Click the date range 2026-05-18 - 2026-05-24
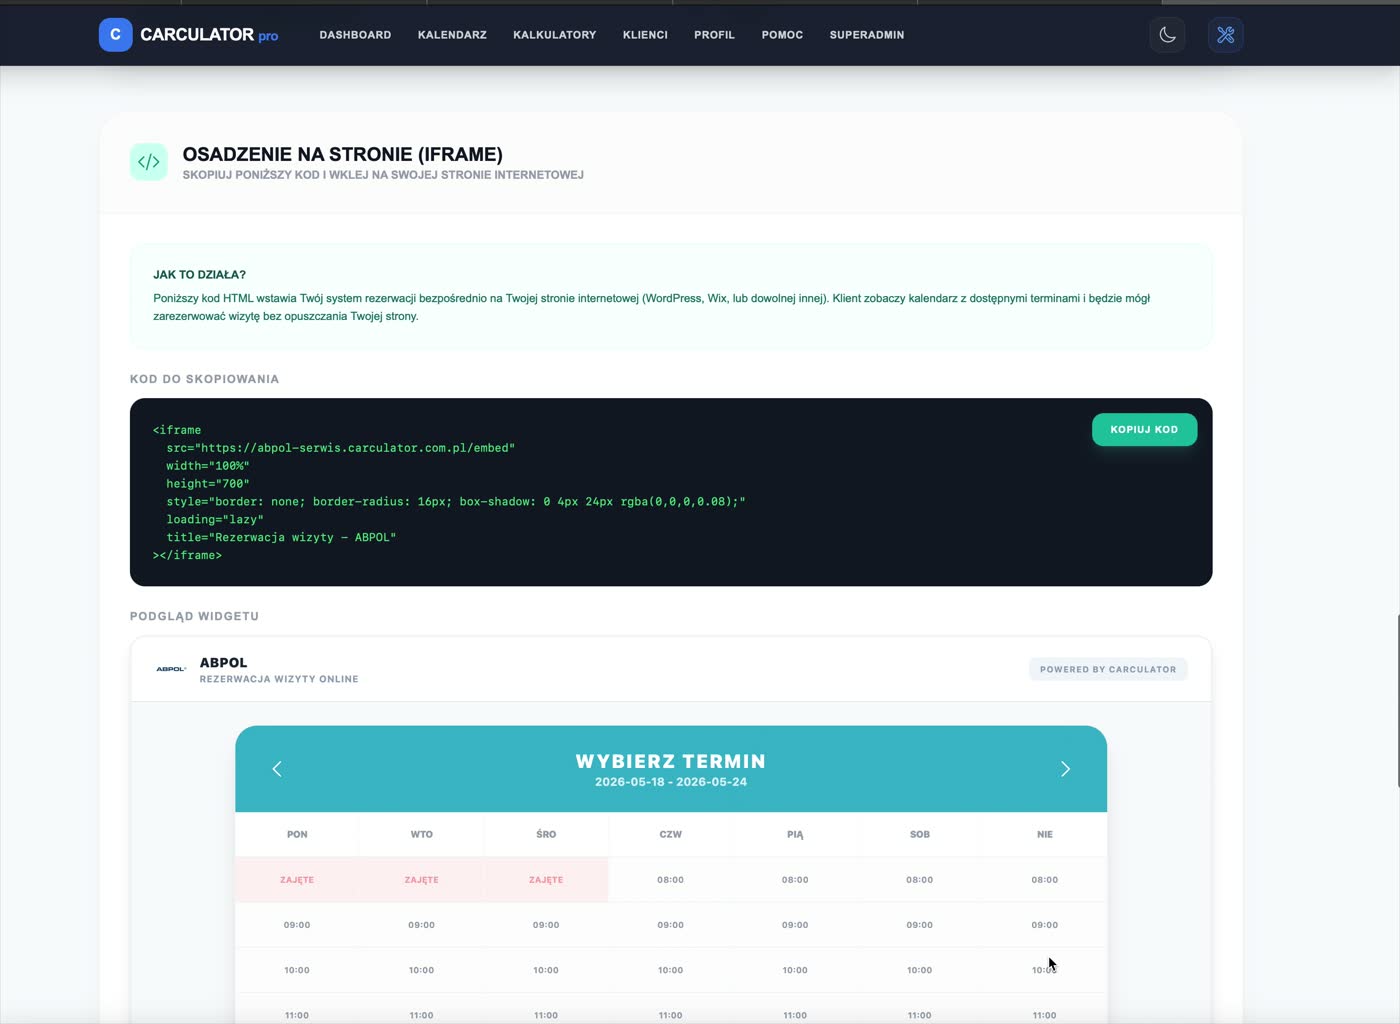 [x=671, y=782]
